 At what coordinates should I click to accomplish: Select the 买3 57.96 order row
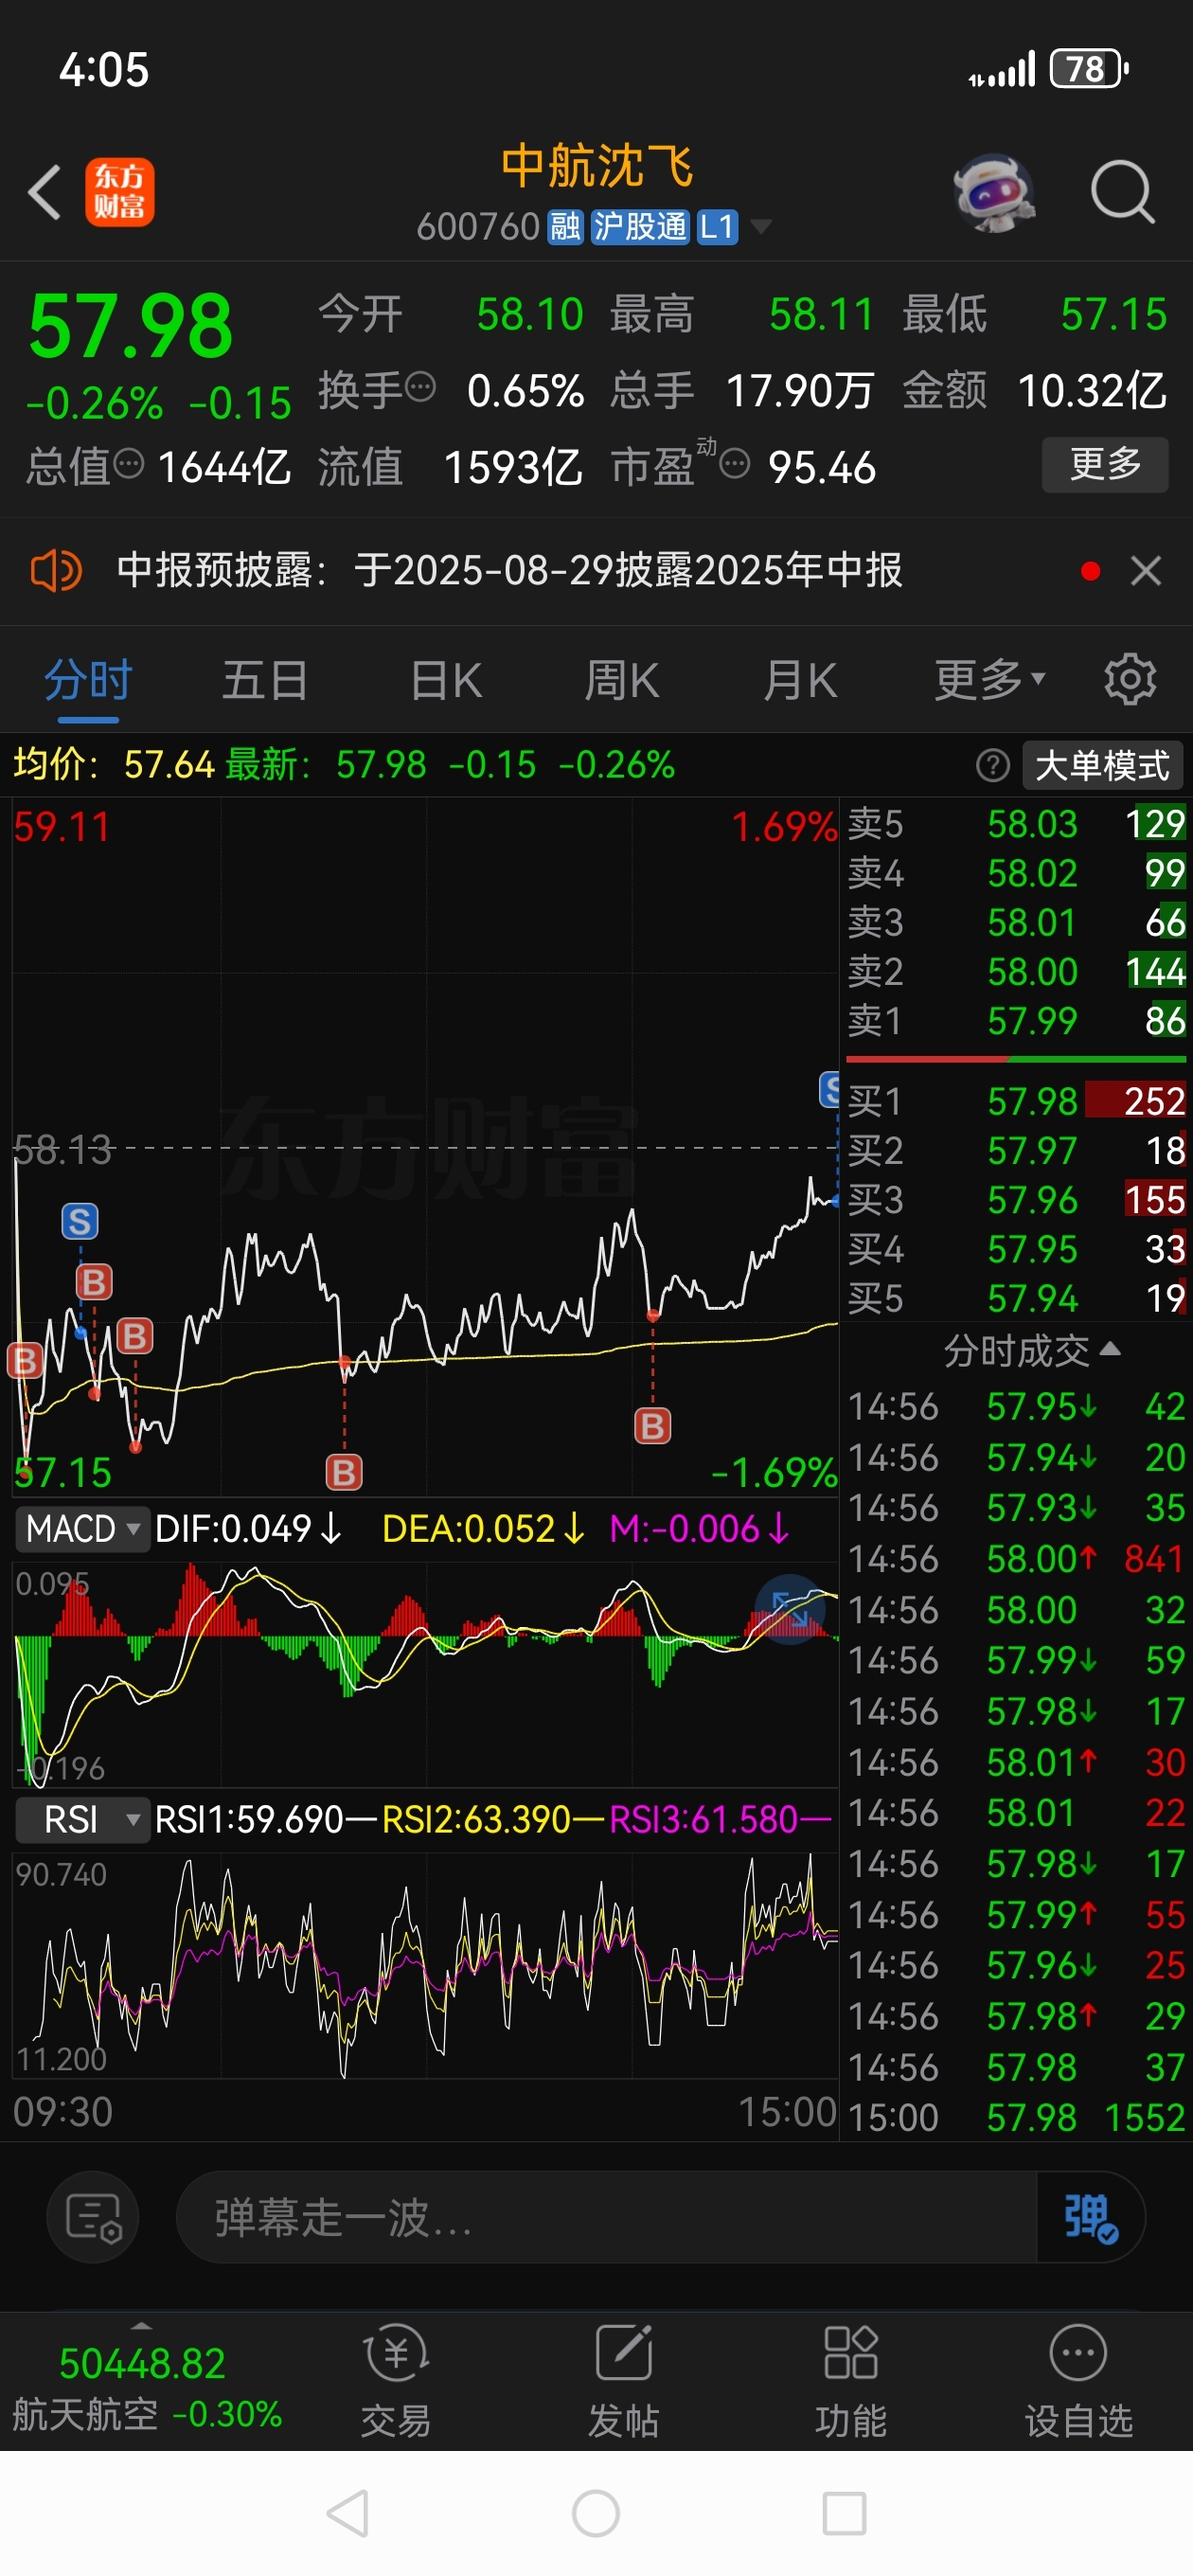point(1016,1199)
